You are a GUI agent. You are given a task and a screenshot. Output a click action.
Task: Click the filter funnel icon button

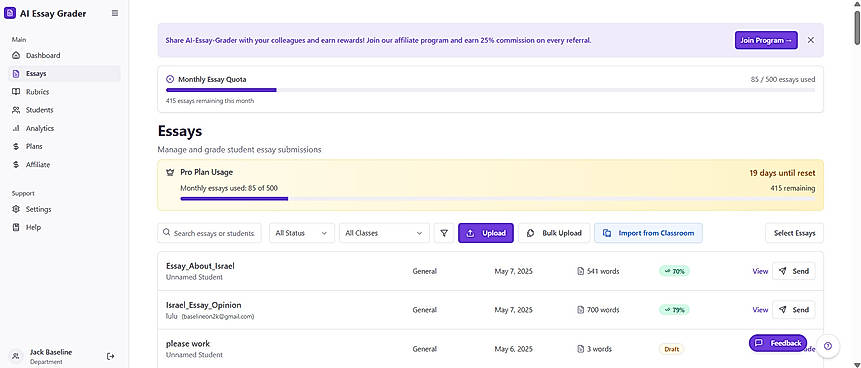pyautogui.click(x=444, y=233)
